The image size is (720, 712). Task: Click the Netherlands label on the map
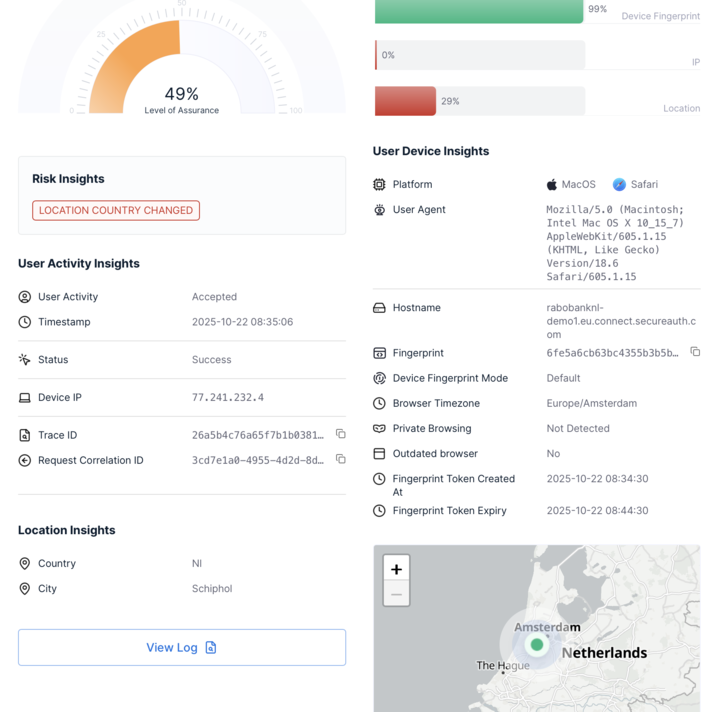tap(604, 653)
